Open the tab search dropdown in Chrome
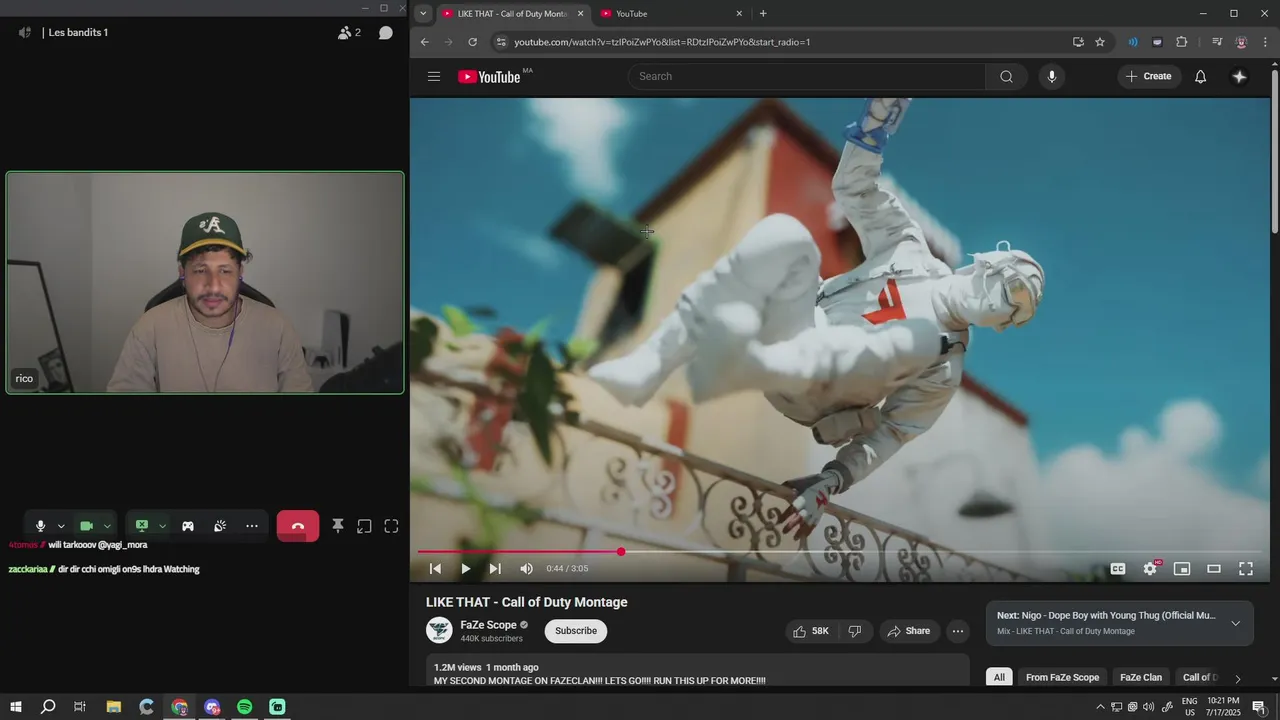Image resolution: width=1280 pixels, height=720 pixels. tap(423, 14)
